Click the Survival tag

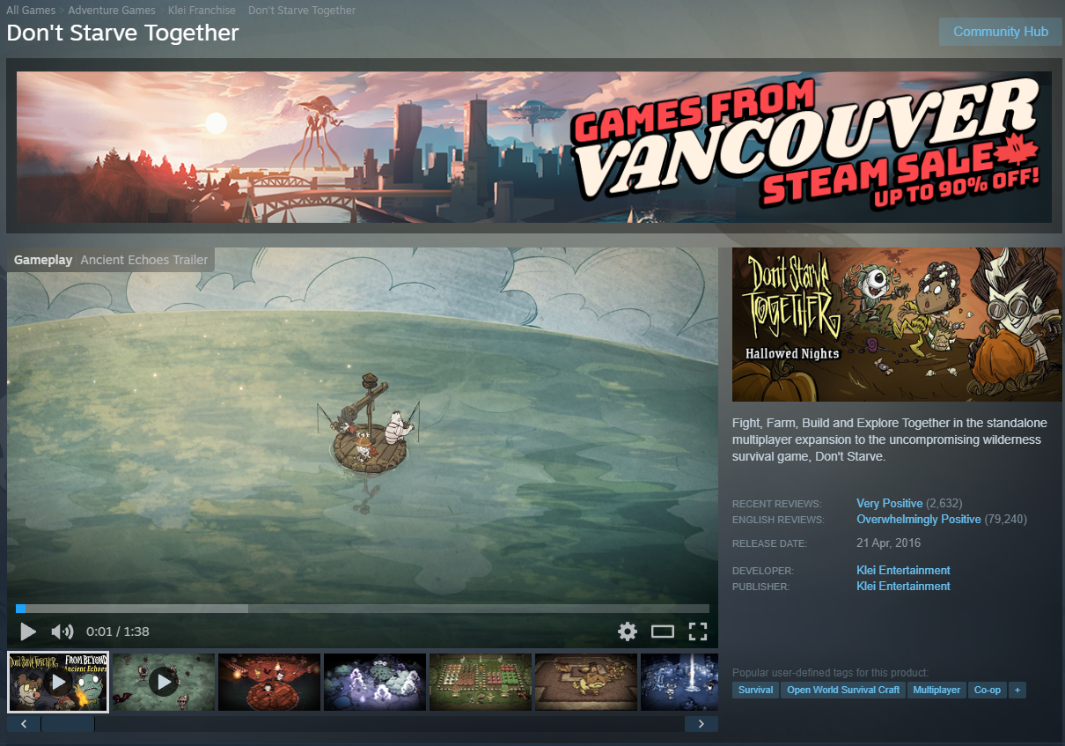[x=755, y=690]
